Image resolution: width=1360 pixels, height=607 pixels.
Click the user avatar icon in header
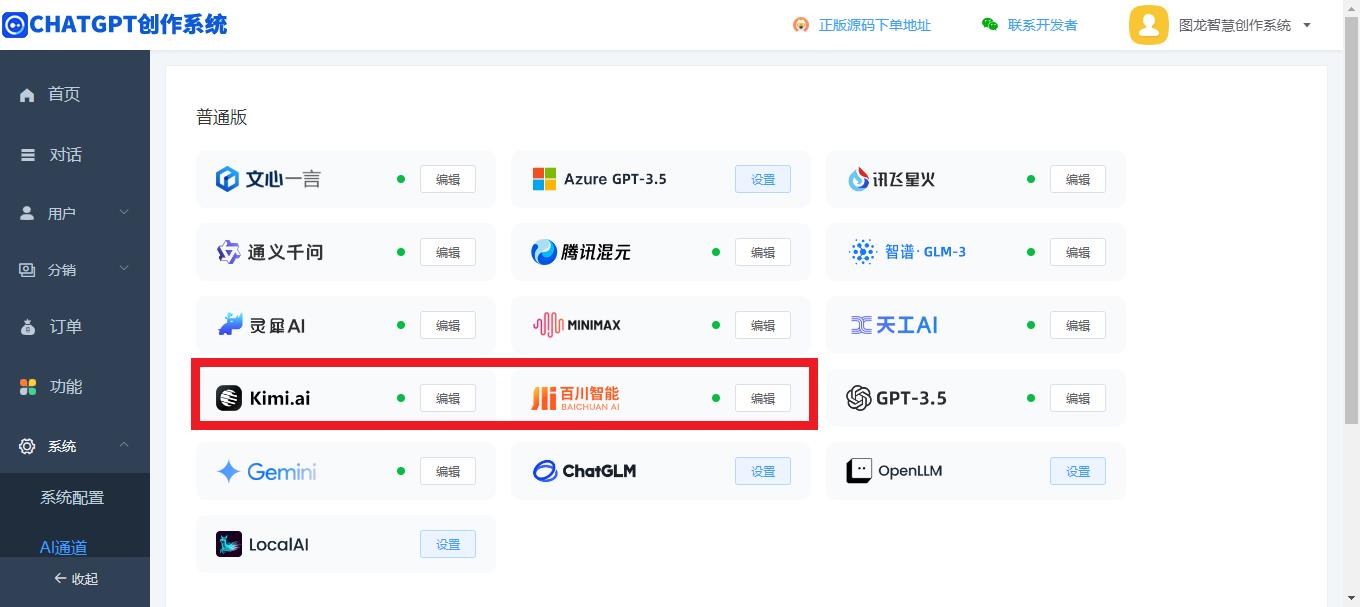(x=1149, y=25)
